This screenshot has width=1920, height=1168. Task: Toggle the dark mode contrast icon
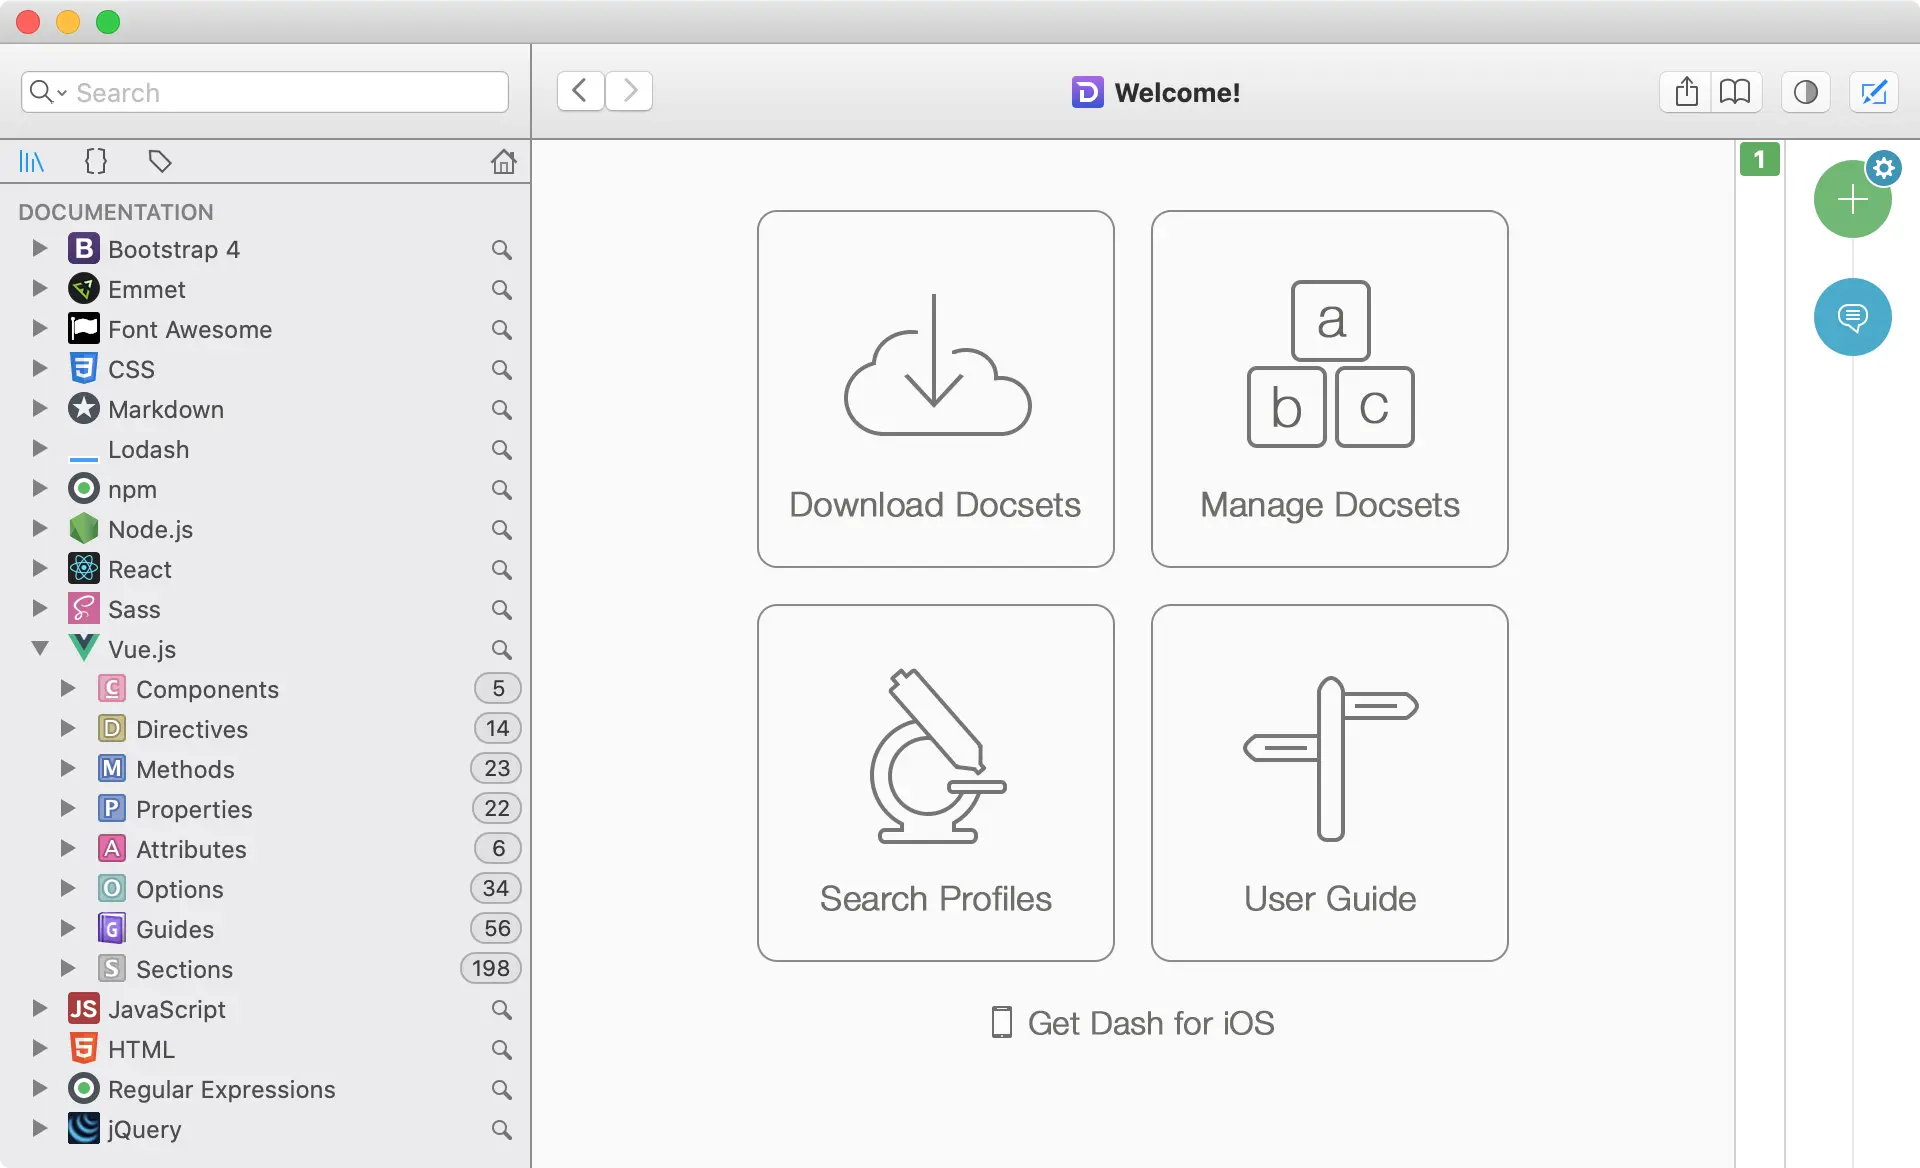[x=1805, y=92]
